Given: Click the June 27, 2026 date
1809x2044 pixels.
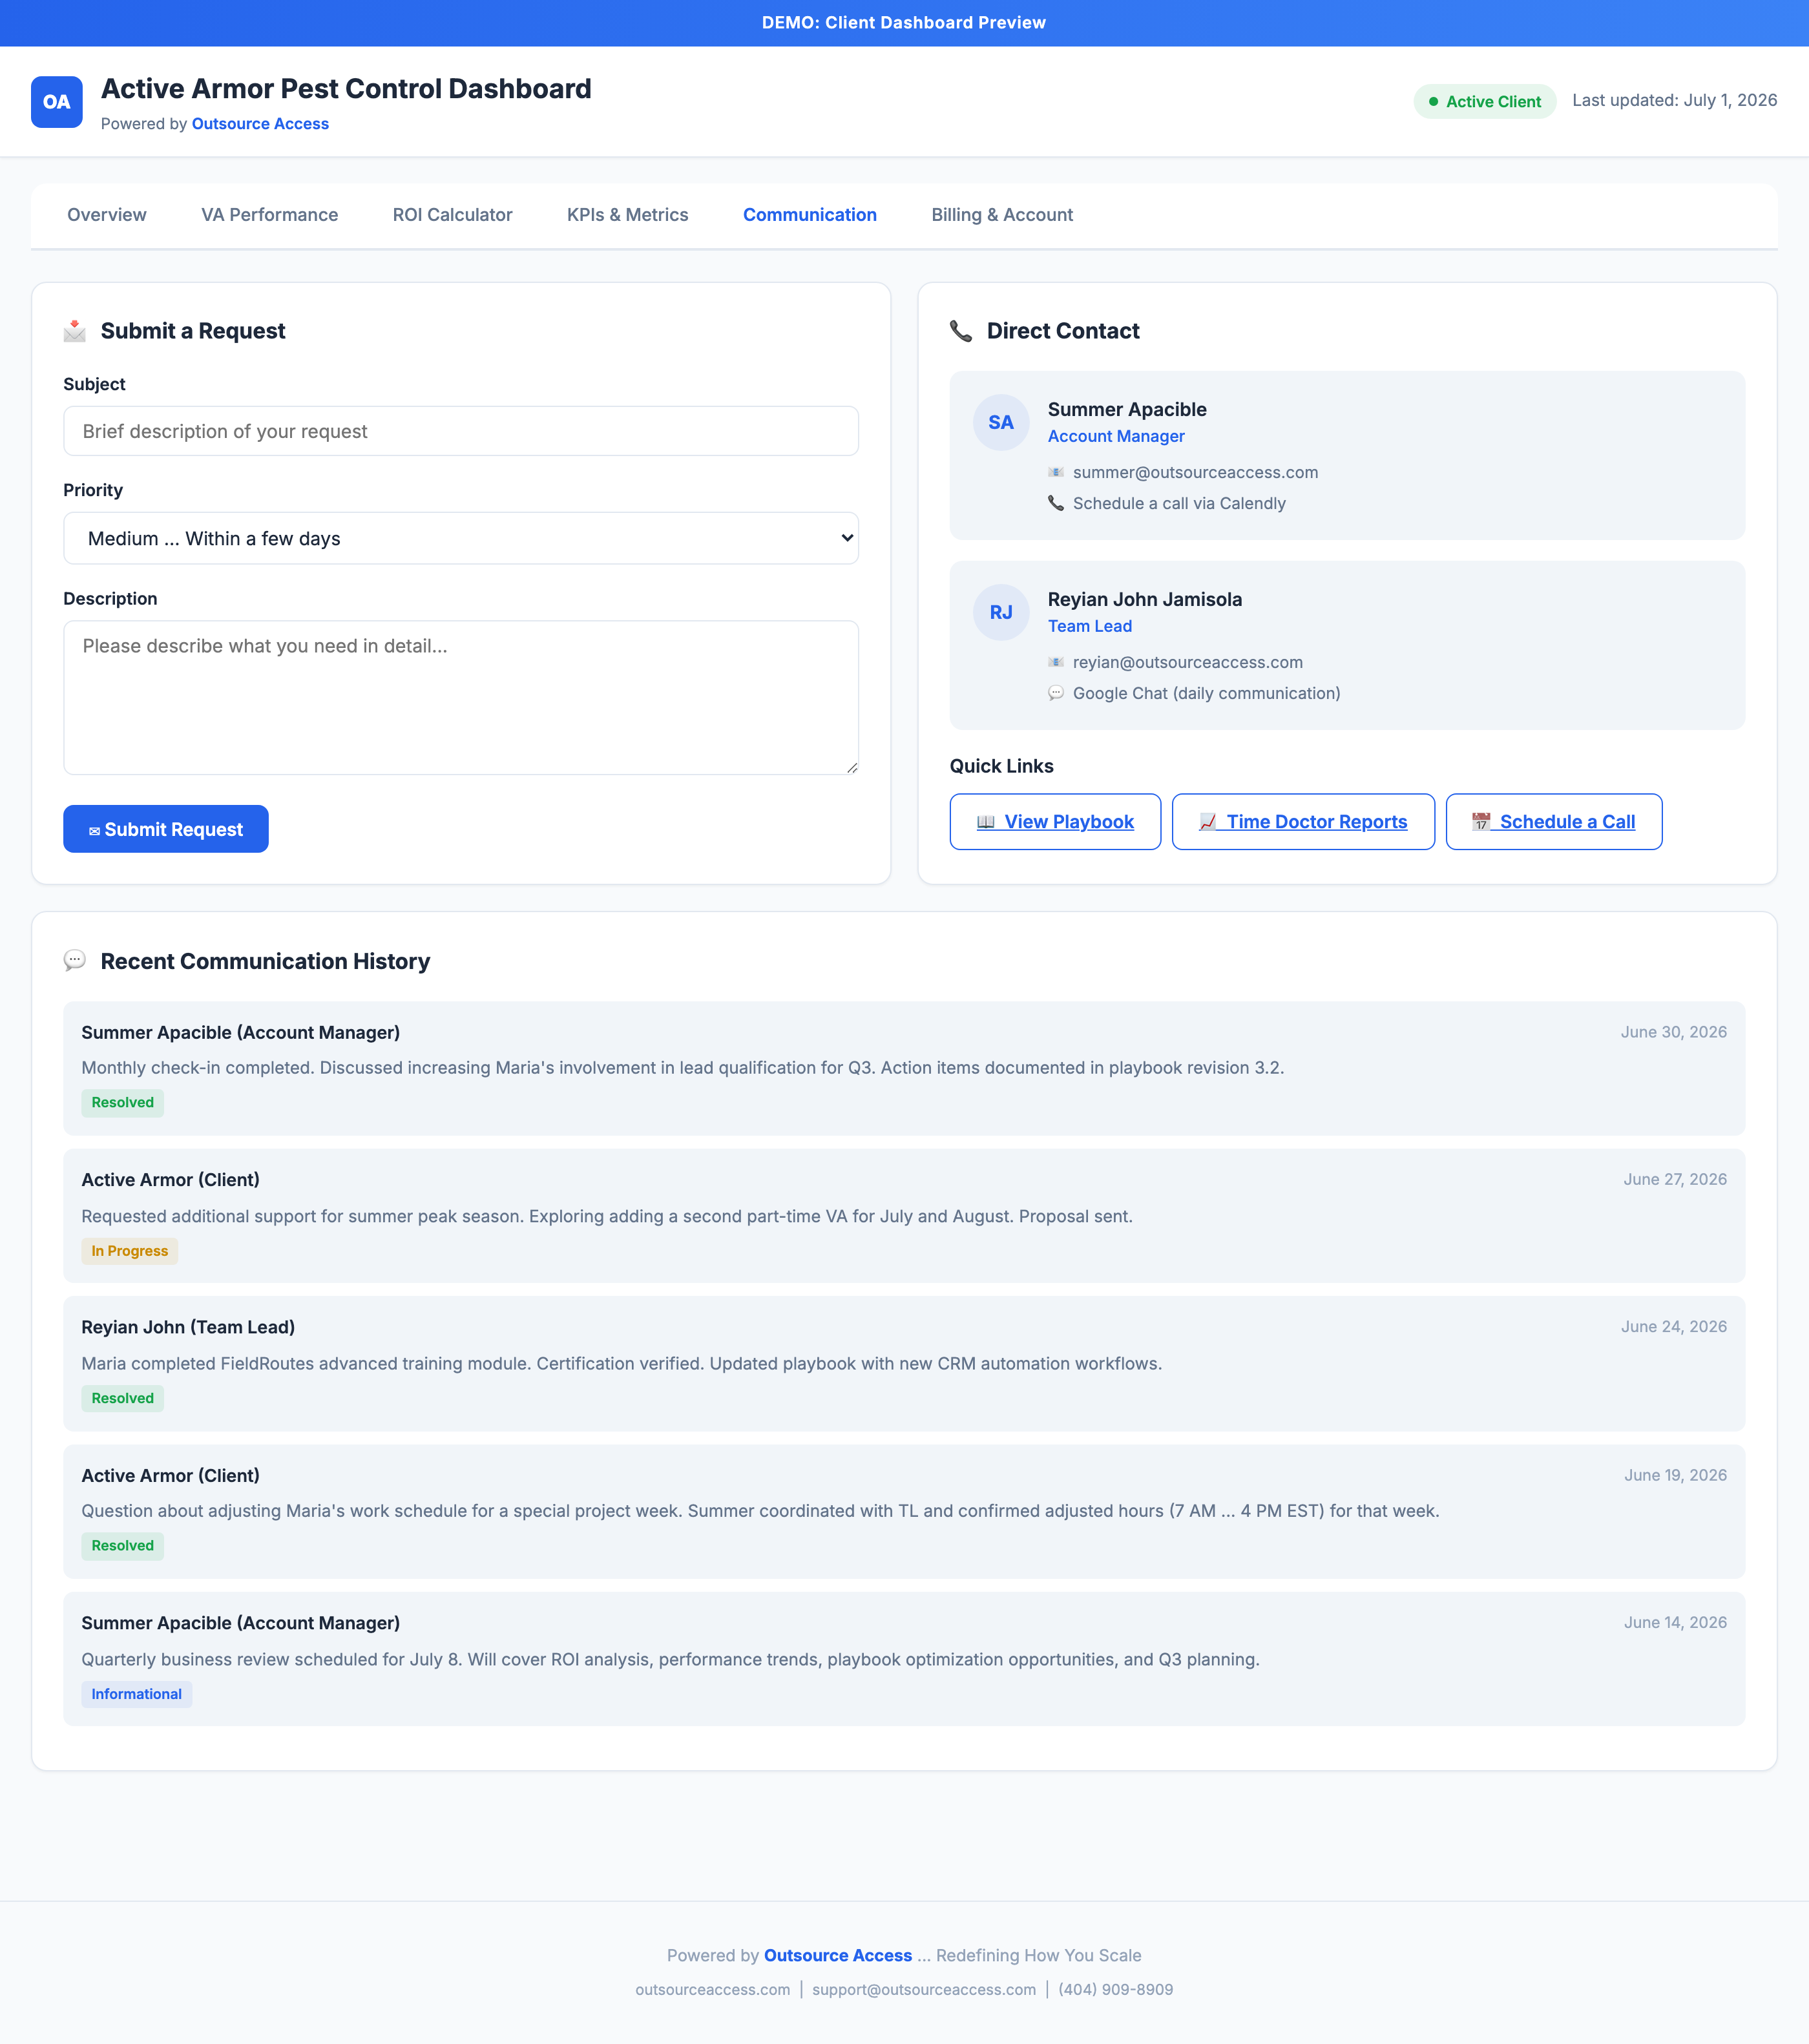Looking at the screenshot, I should tap(1675, 1179).
